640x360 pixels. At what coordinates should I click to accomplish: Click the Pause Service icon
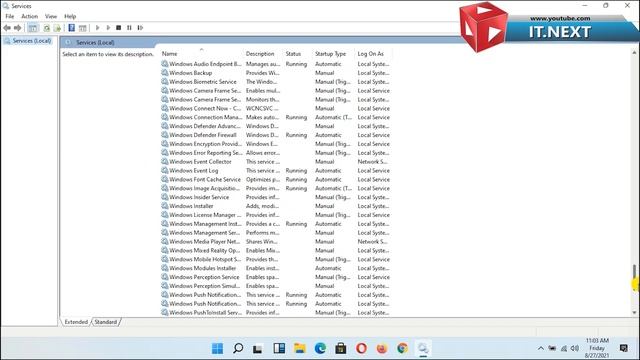(129, 28)
